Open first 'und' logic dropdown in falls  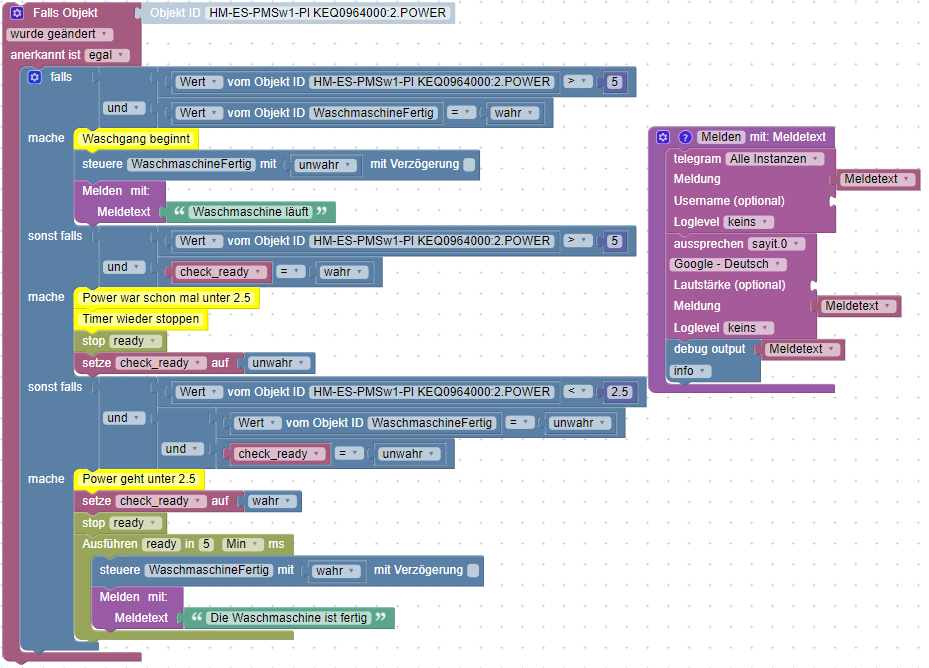point(124,108)
